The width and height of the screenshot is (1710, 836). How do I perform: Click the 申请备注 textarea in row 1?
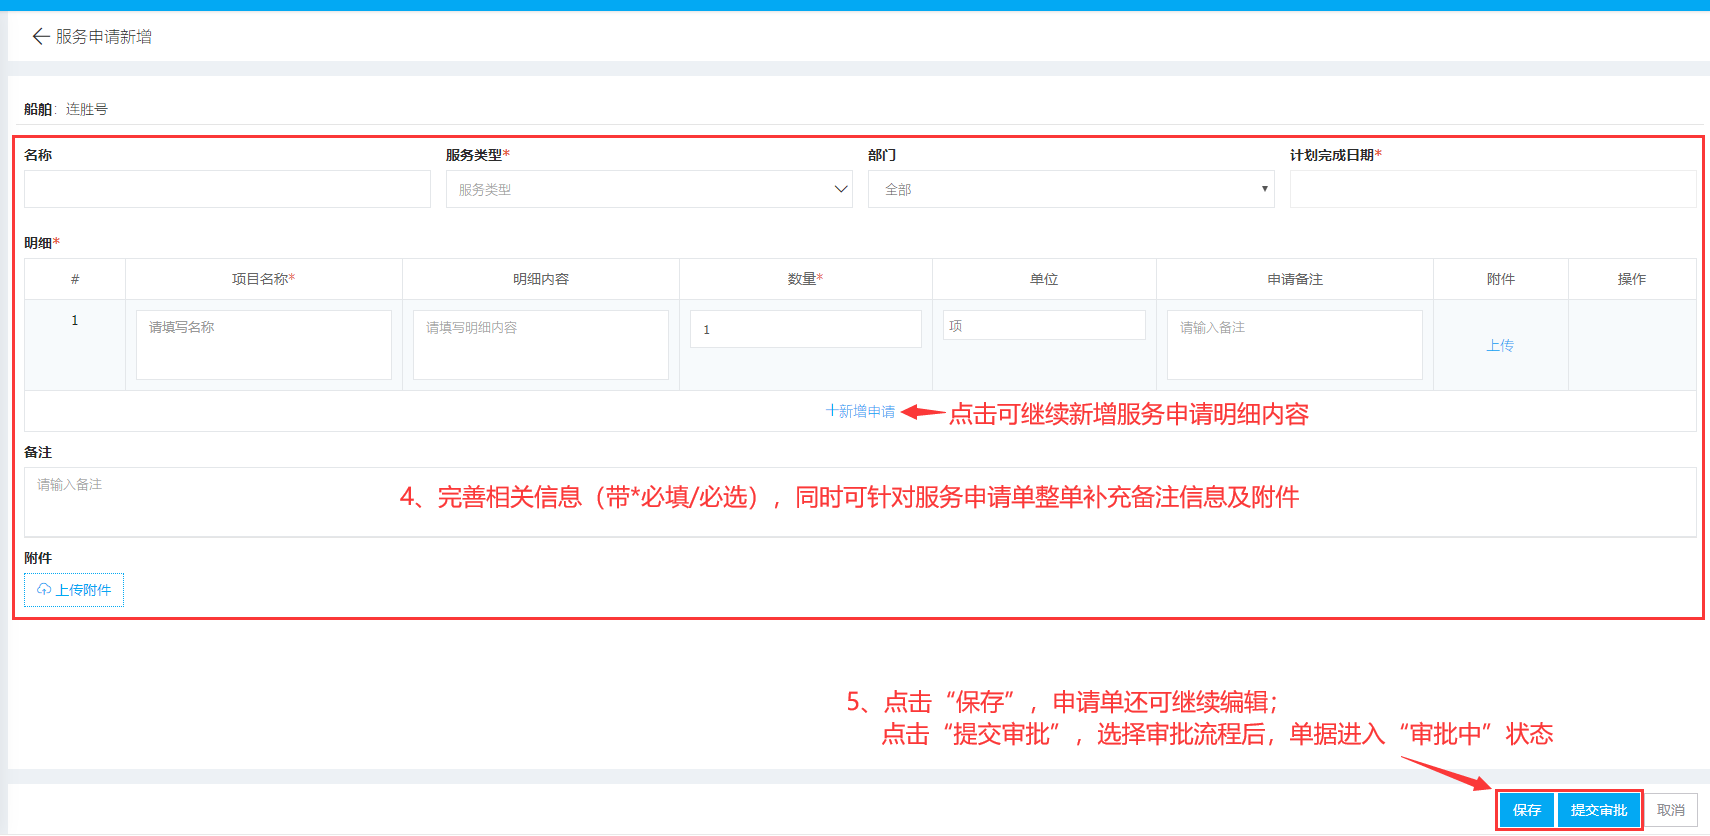[x=1295, y=344]
